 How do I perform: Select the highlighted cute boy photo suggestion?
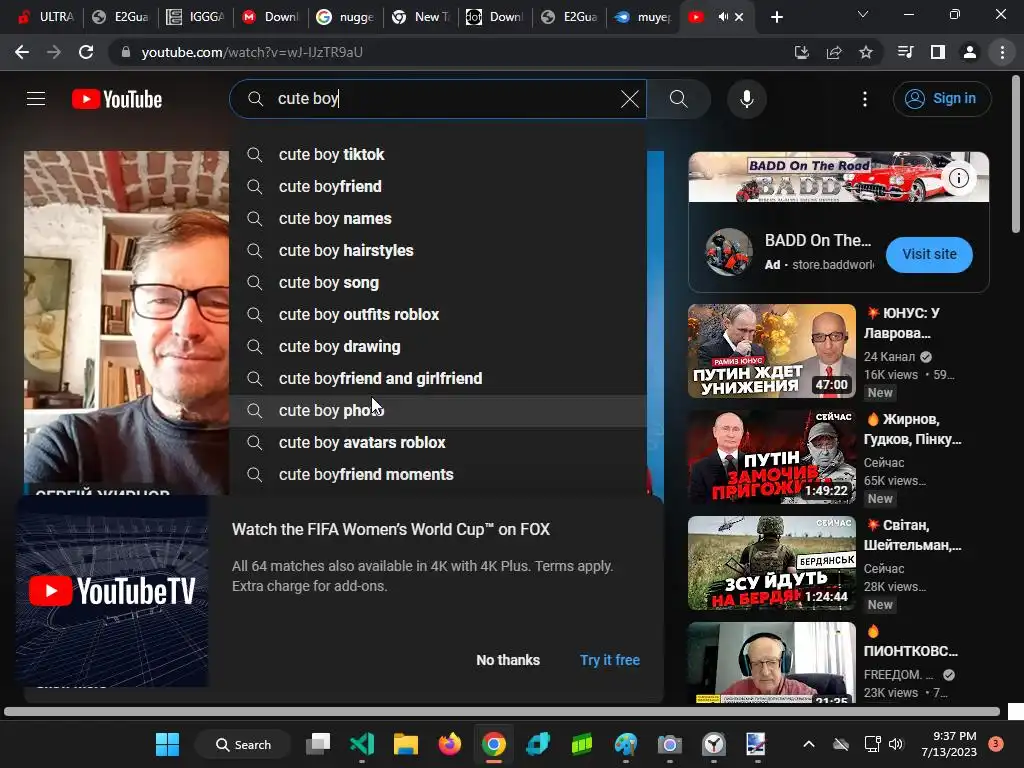point(438,411)
